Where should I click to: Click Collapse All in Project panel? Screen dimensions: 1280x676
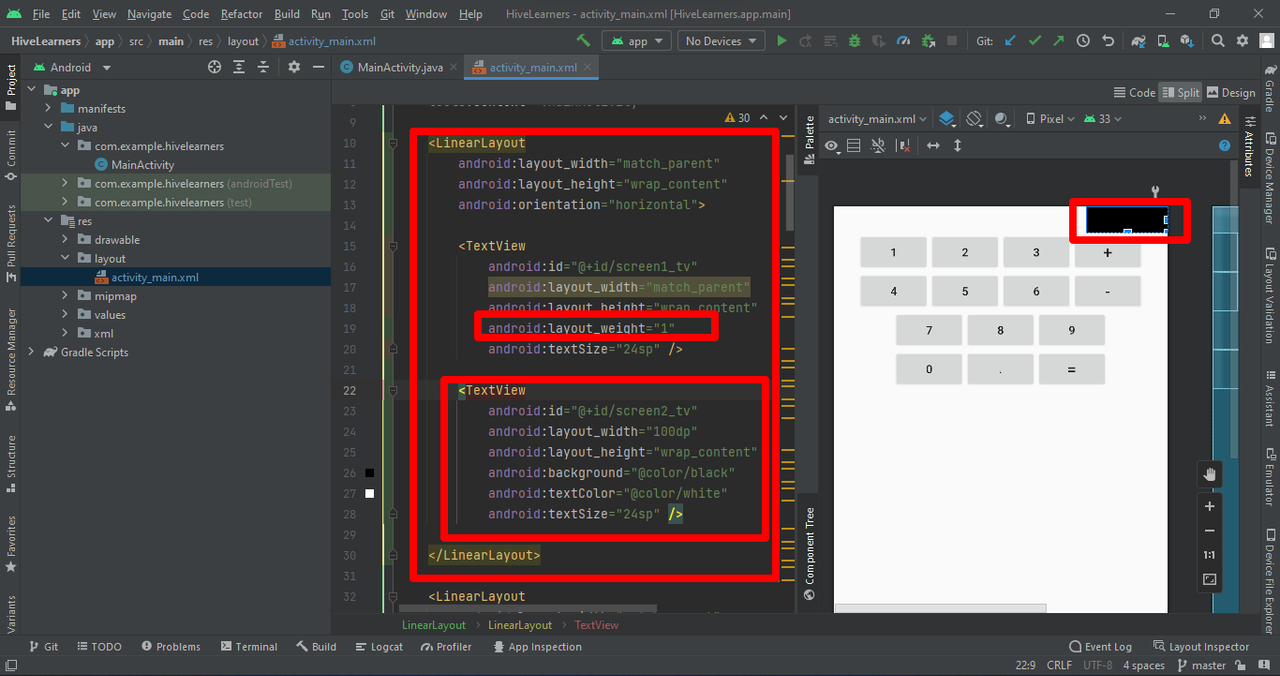tap(264, 67)
